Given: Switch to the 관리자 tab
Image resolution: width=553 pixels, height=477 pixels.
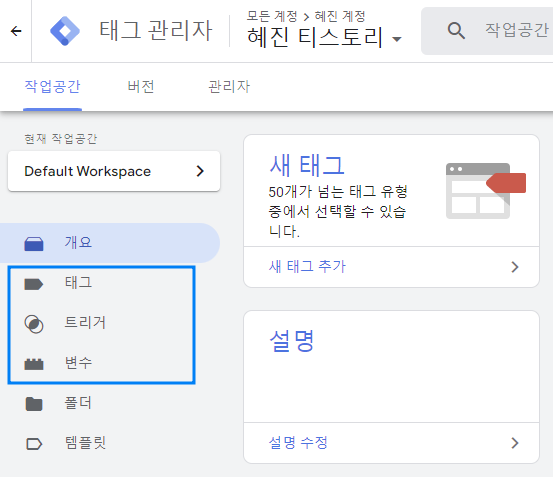Looking at the screenshot, I should (x=229, y=87).
